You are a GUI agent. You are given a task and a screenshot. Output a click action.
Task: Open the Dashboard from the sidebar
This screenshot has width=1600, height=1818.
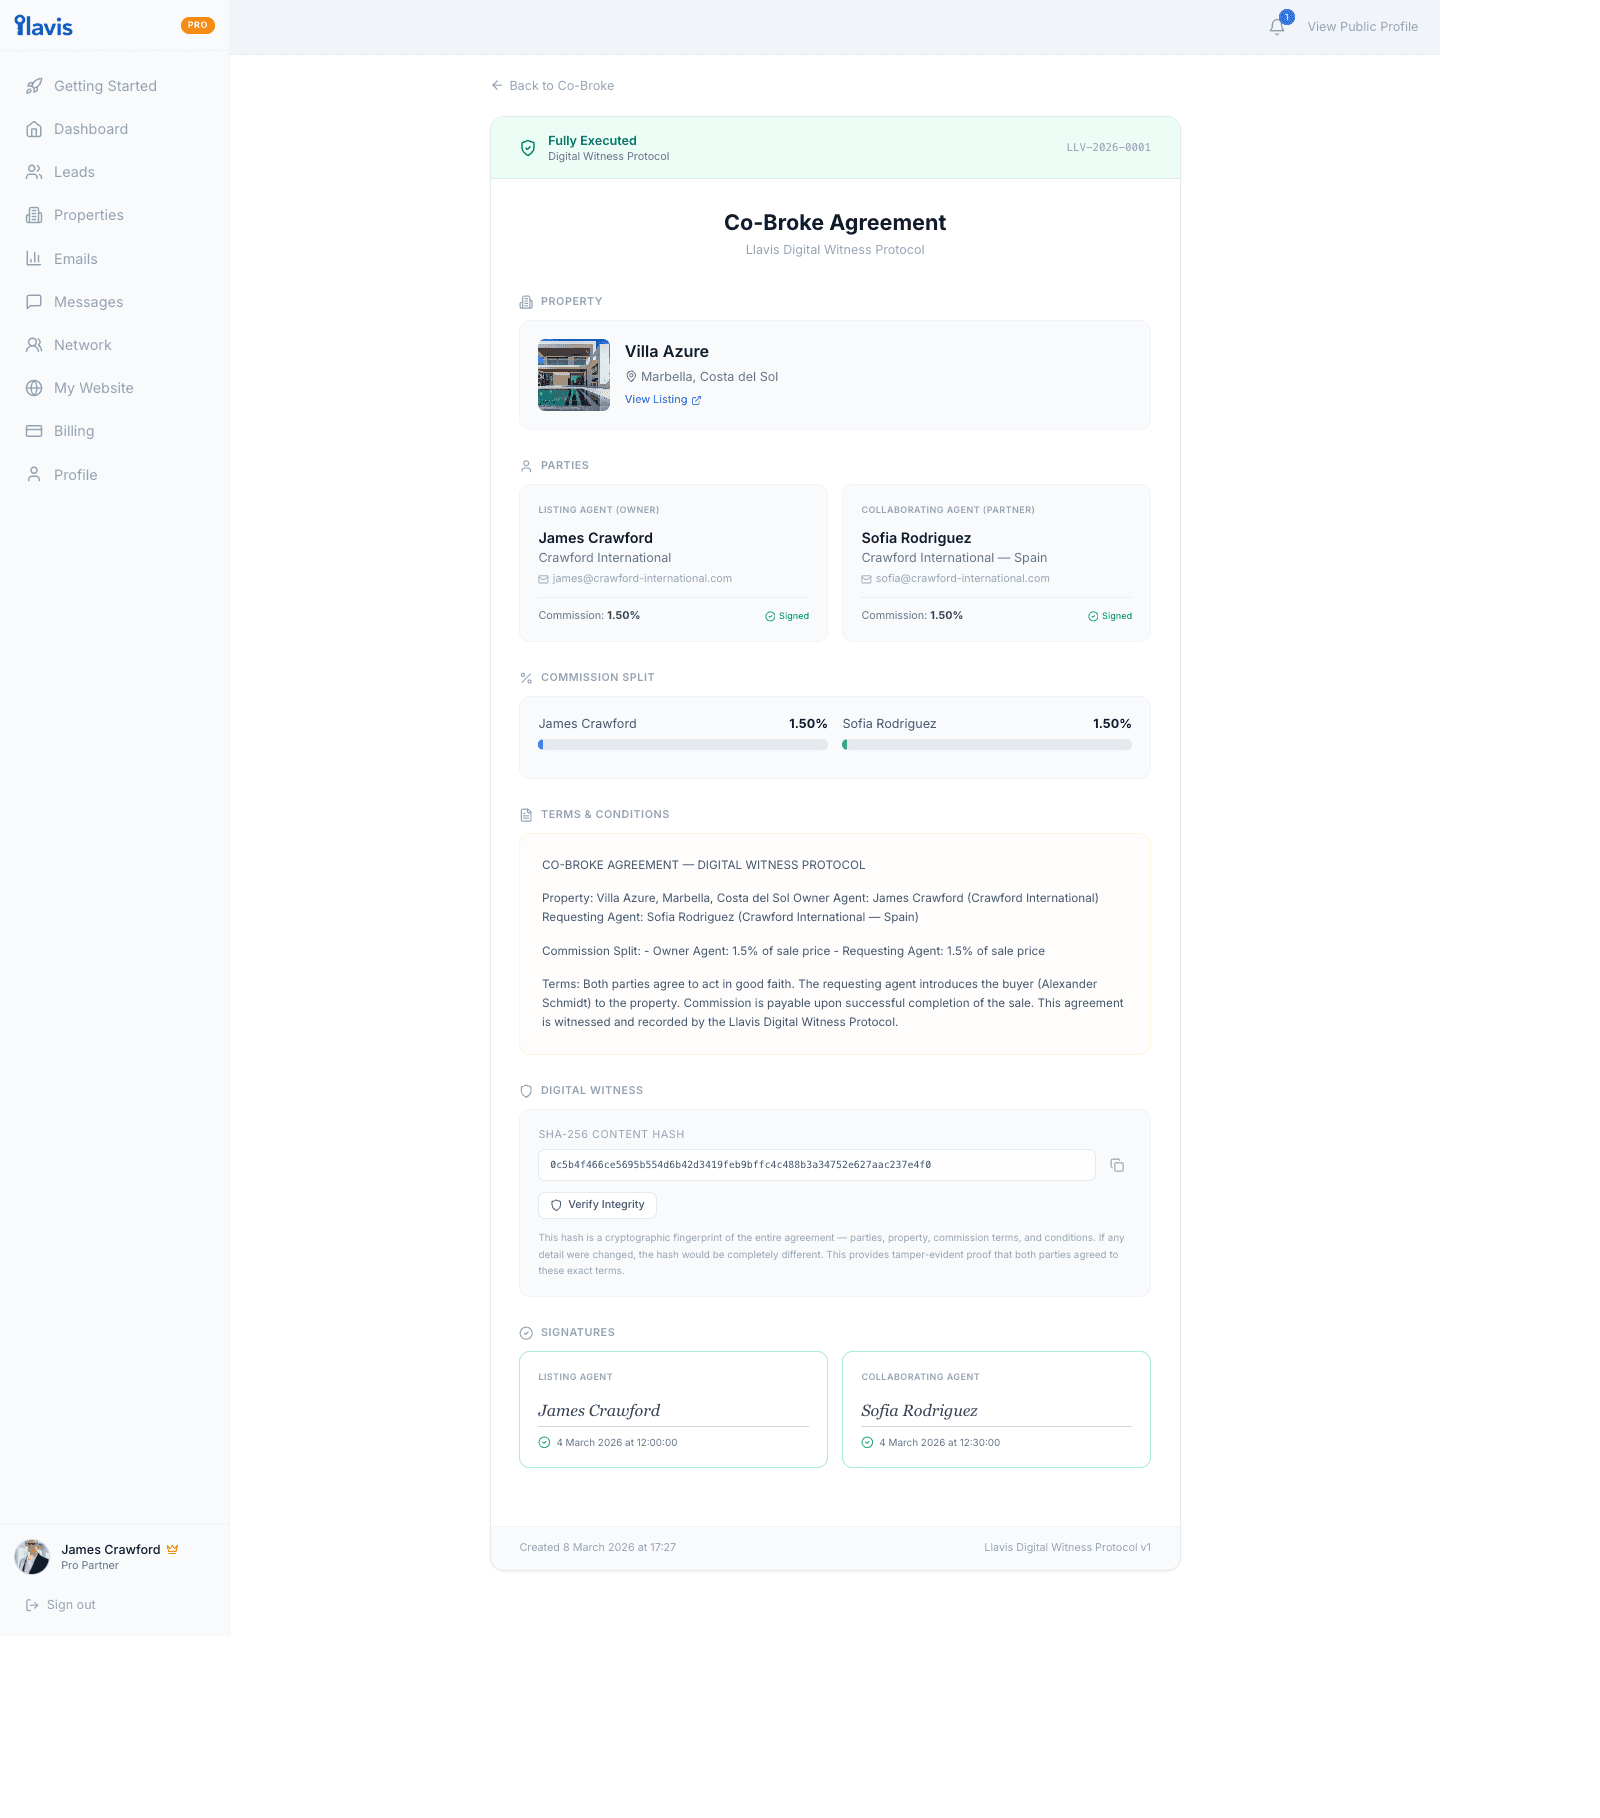tap(91, 128)
